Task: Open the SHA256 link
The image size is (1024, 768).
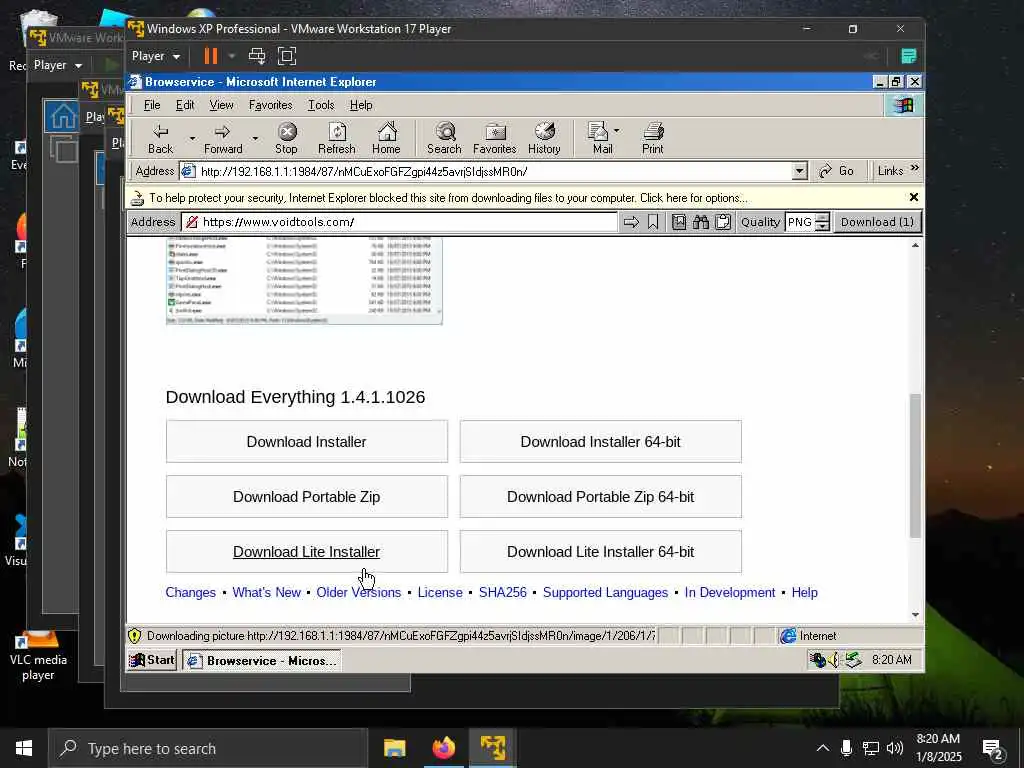Action: click(503, 592)
